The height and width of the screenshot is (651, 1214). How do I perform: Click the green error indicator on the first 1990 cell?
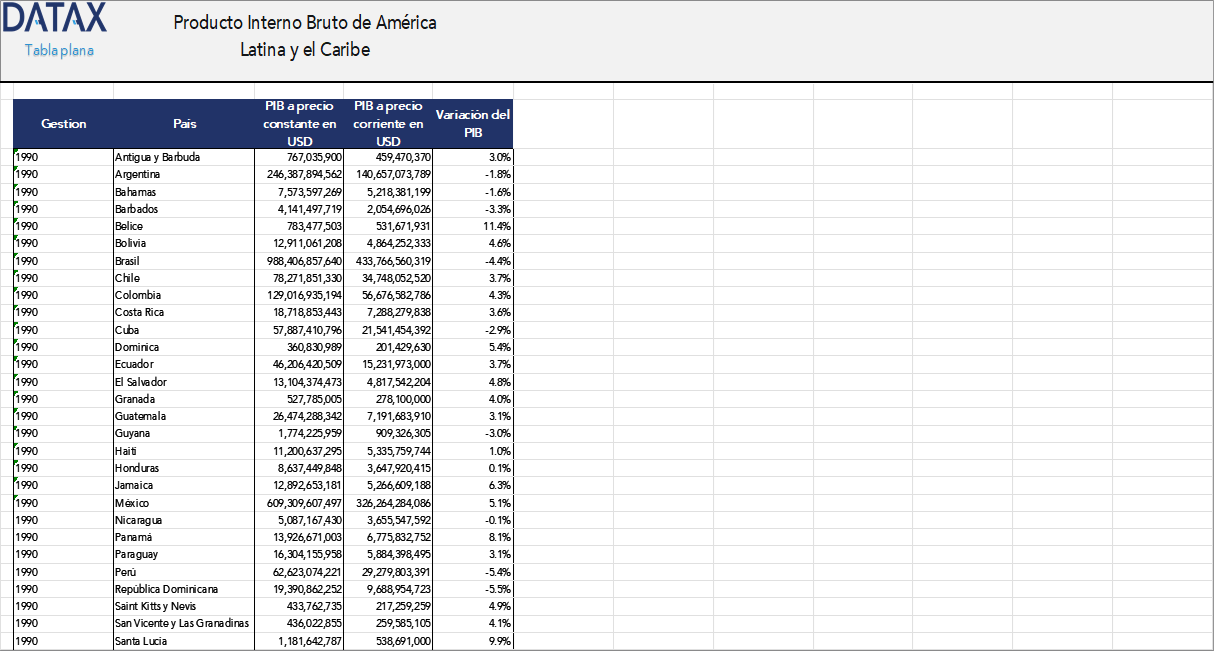pos(16,152)
